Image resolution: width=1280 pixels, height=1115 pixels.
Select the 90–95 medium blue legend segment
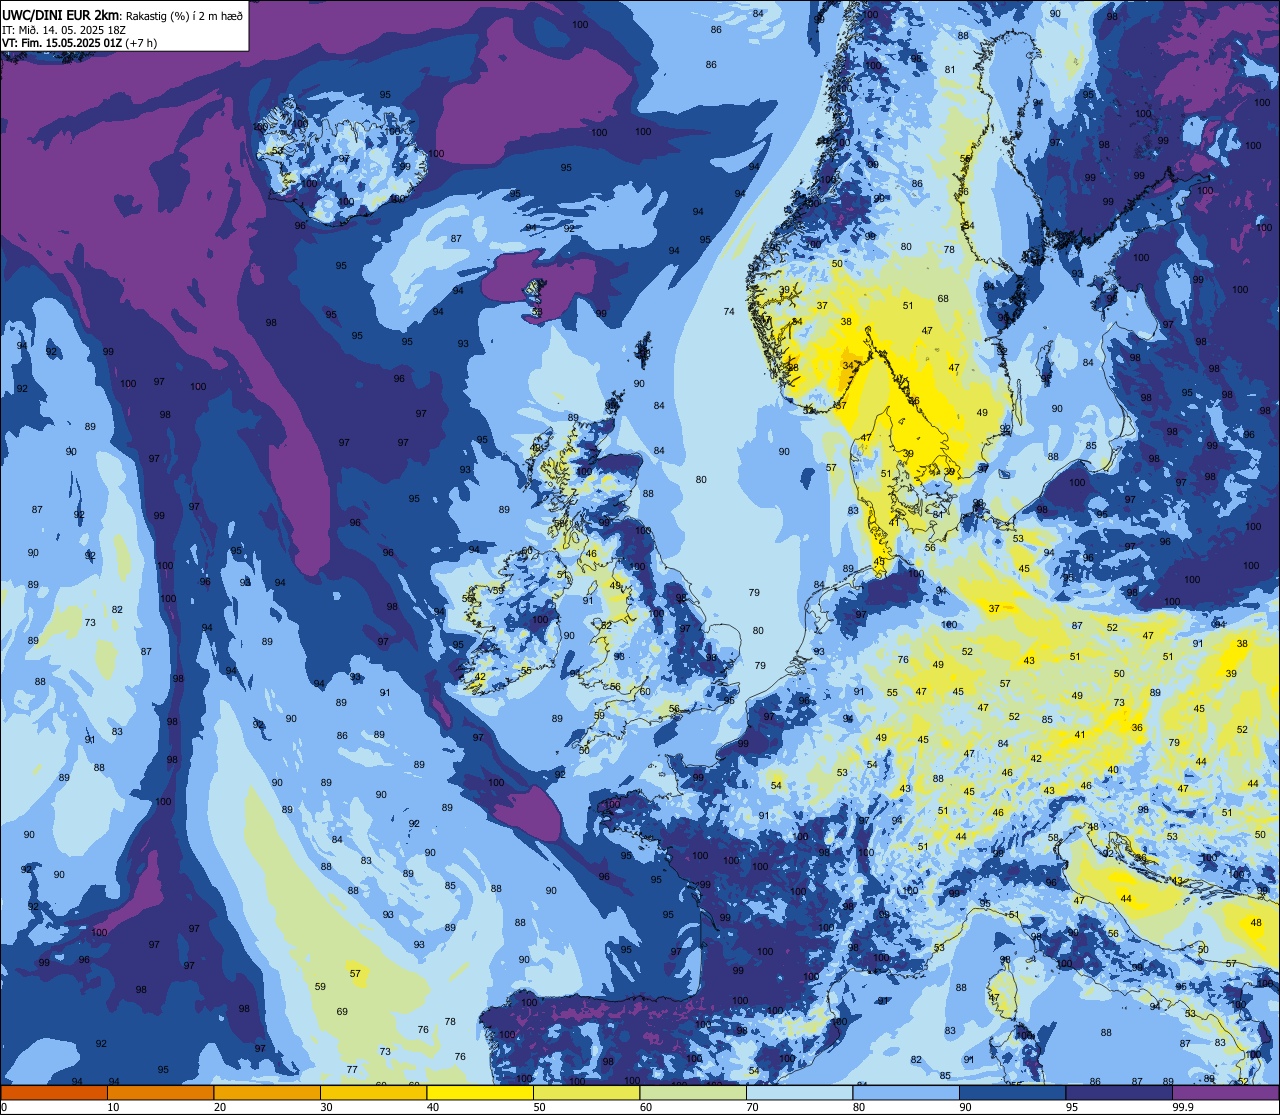click(1012, 1092)
